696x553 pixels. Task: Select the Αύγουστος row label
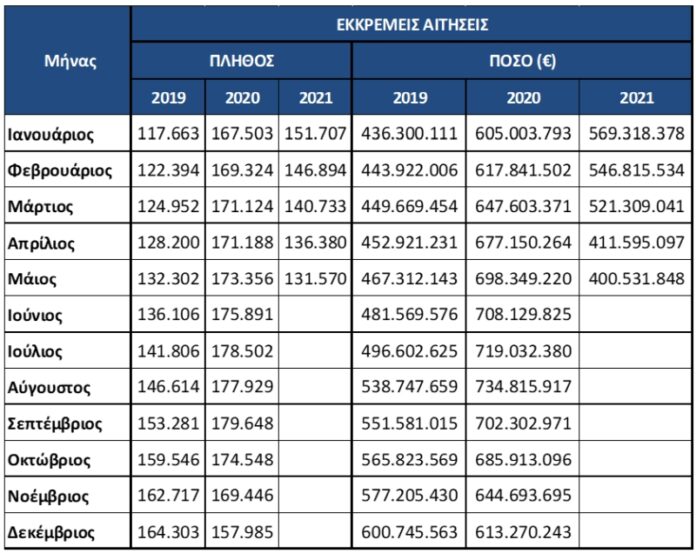49,387
